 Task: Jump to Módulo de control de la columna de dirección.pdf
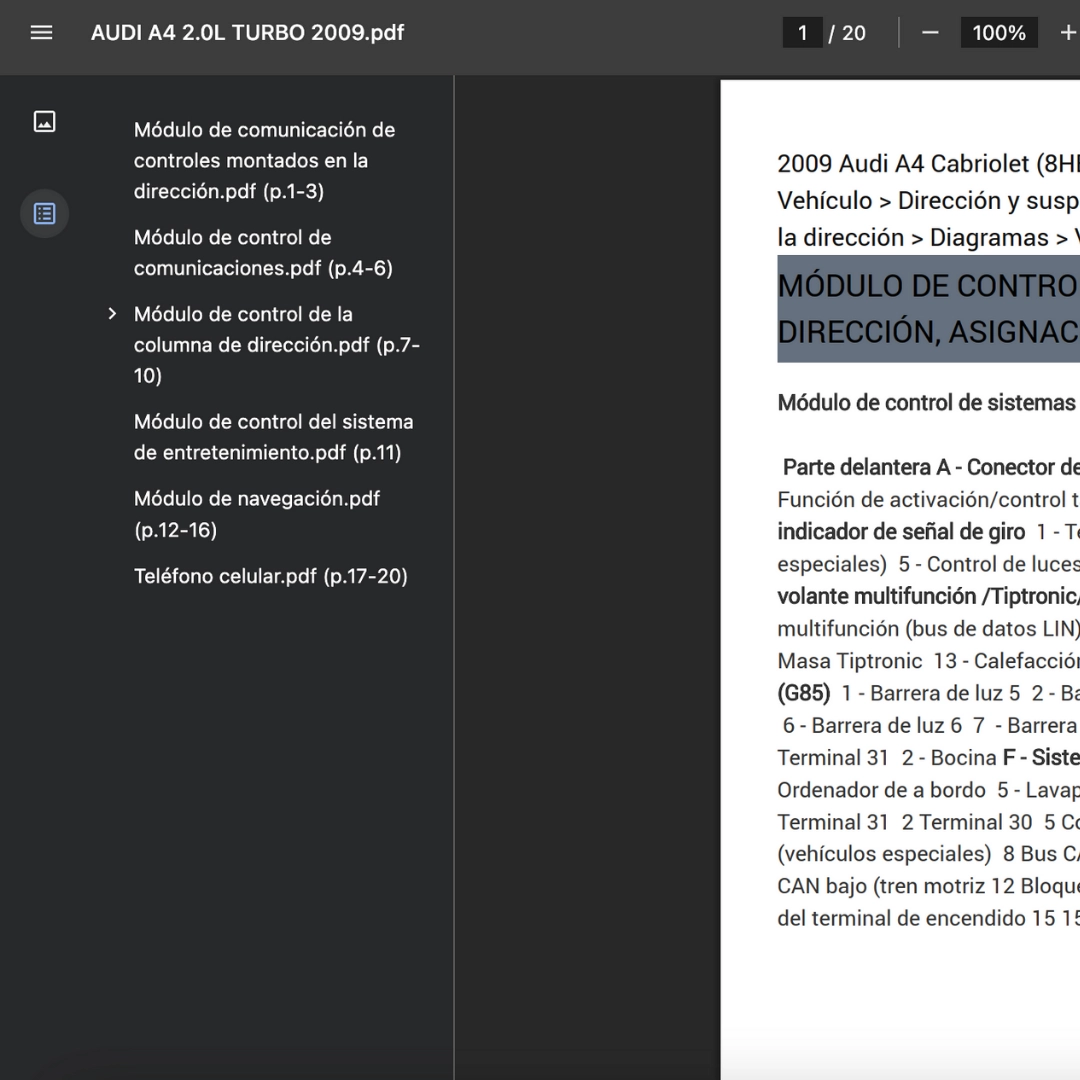coord(276,345)
